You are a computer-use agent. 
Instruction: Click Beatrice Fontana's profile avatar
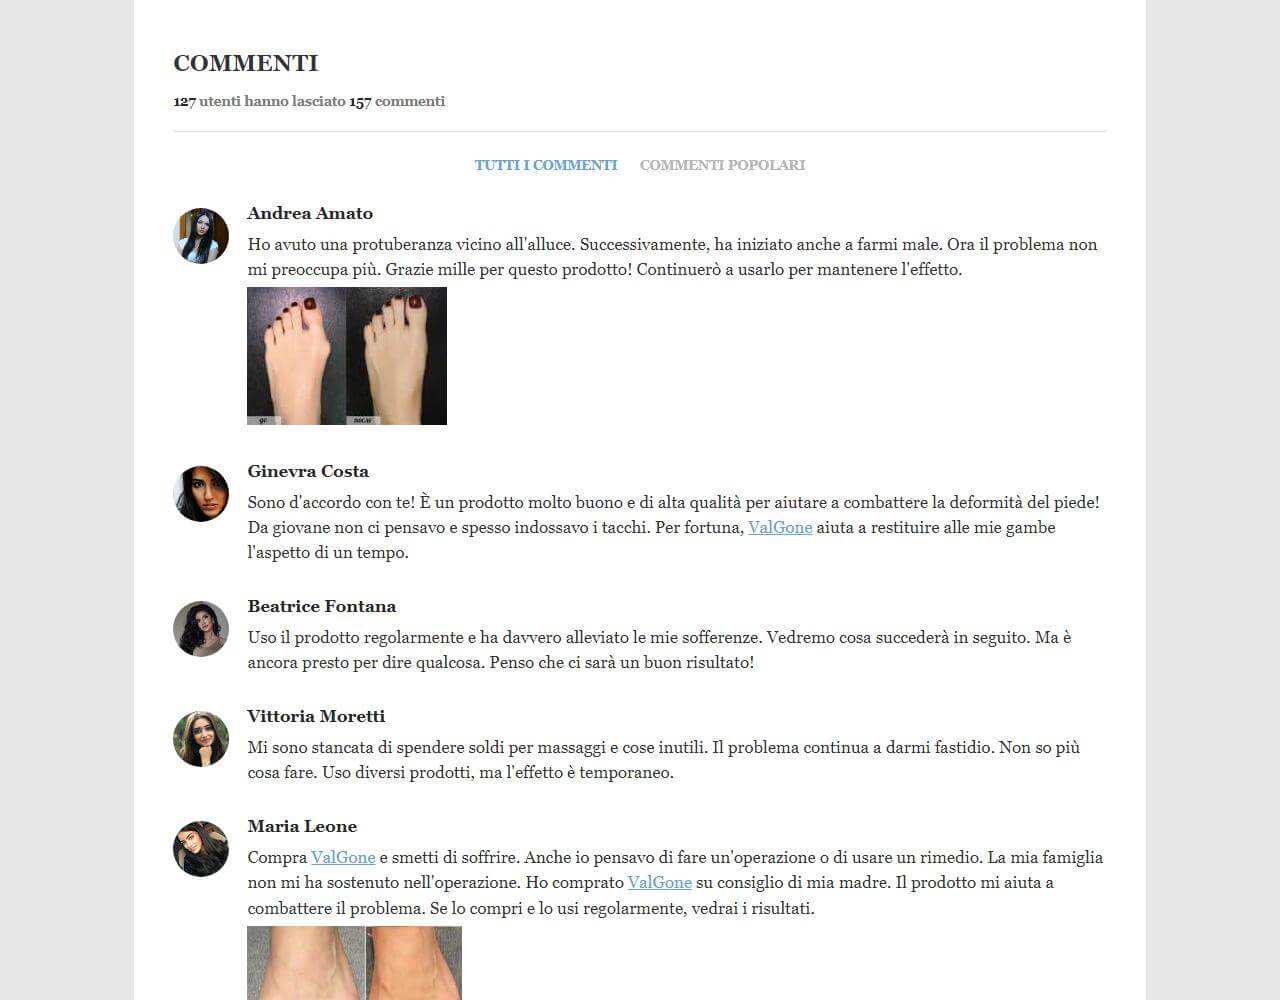[201, 629]
